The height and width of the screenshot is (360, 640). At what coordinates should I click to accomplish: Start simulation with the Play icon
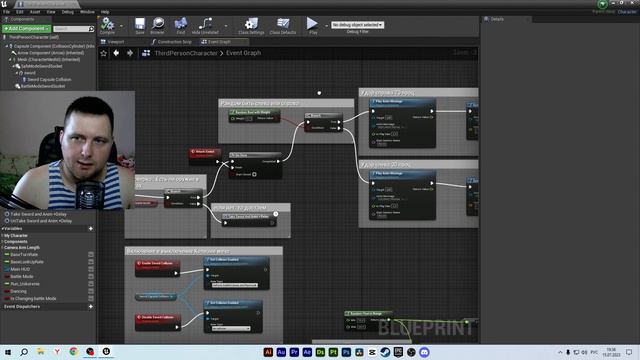point(312,23)
